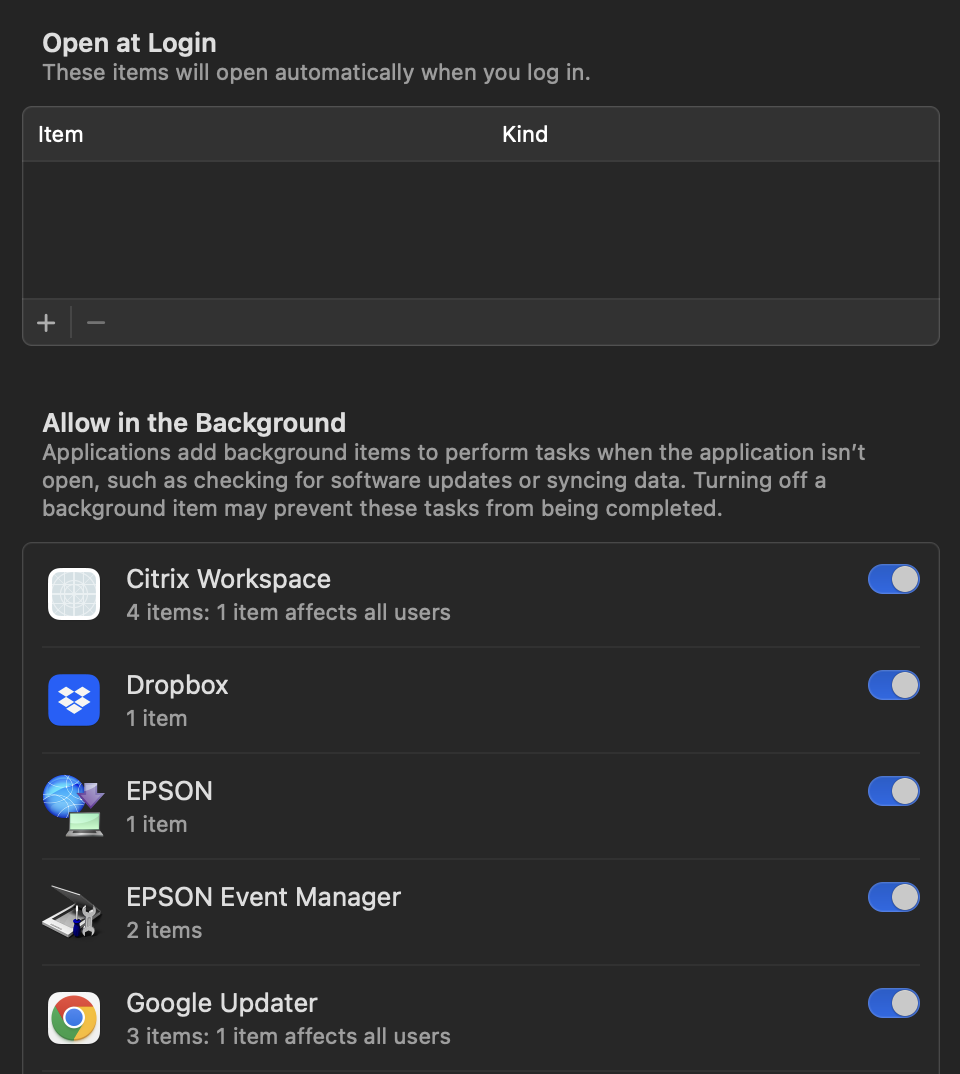This screenshot has height=1074, width=960.
Task: Click the Citrix Workspace app icon
Action: click(x=74, y=594)
